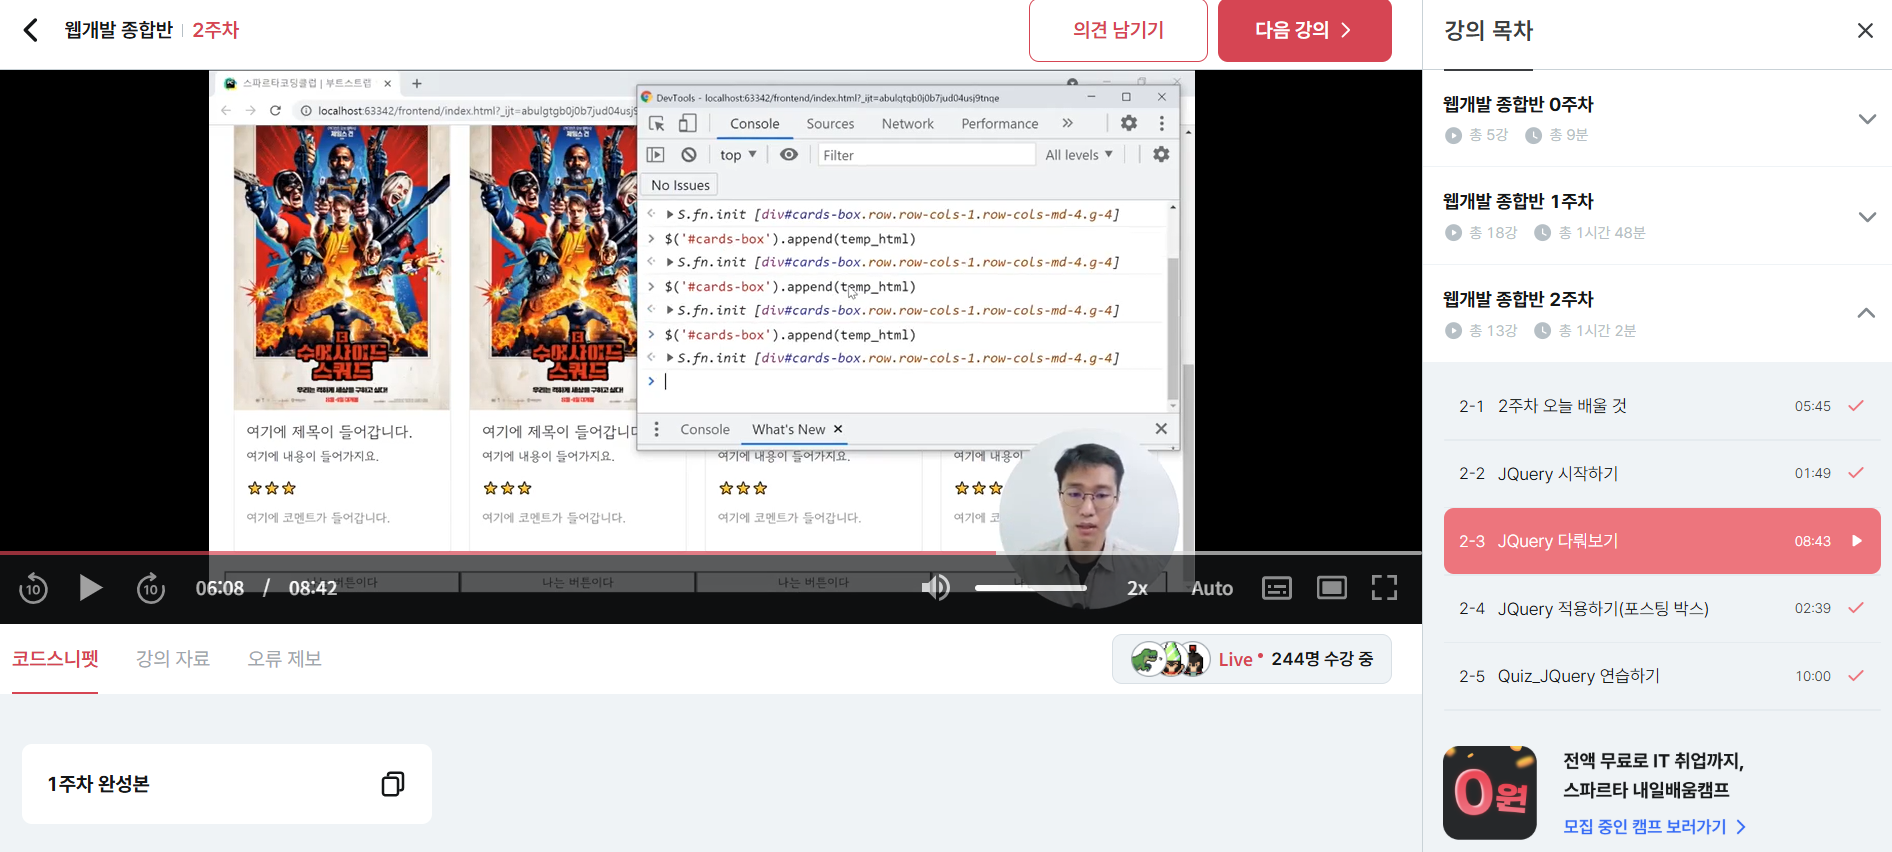1892x852 pixels.
Task: Open lecture 2-1 2주차 오늘 배울 것
Action: pos(1661,406)
